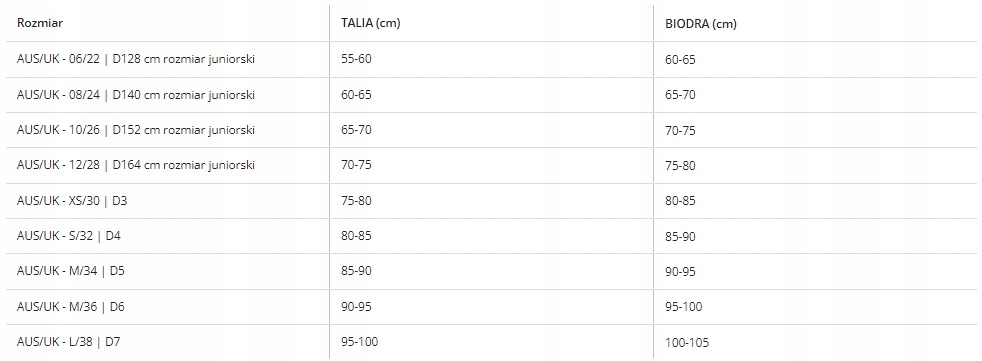
Task: Select the AUS/UK - S/32 D4 row
Action: click(x=491, y=236)
